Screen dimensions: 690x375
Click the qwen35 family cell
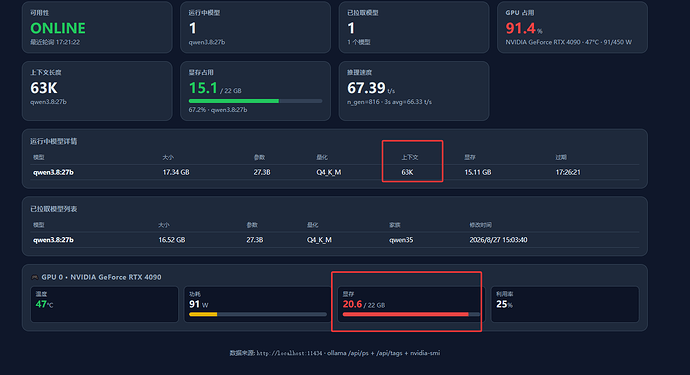click(401, 240)
